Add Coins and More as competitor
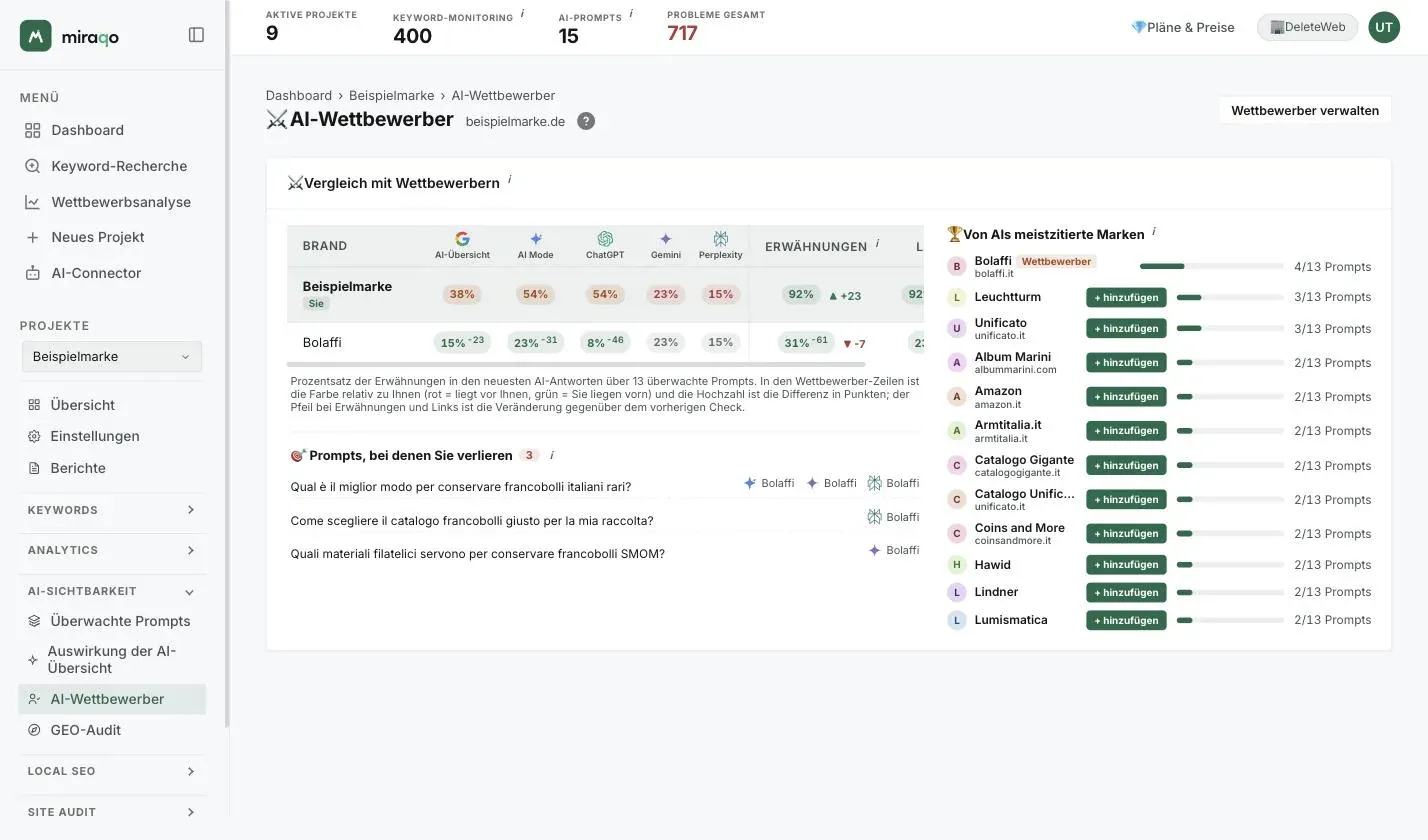1428x840 pixels. (1126, 533)
